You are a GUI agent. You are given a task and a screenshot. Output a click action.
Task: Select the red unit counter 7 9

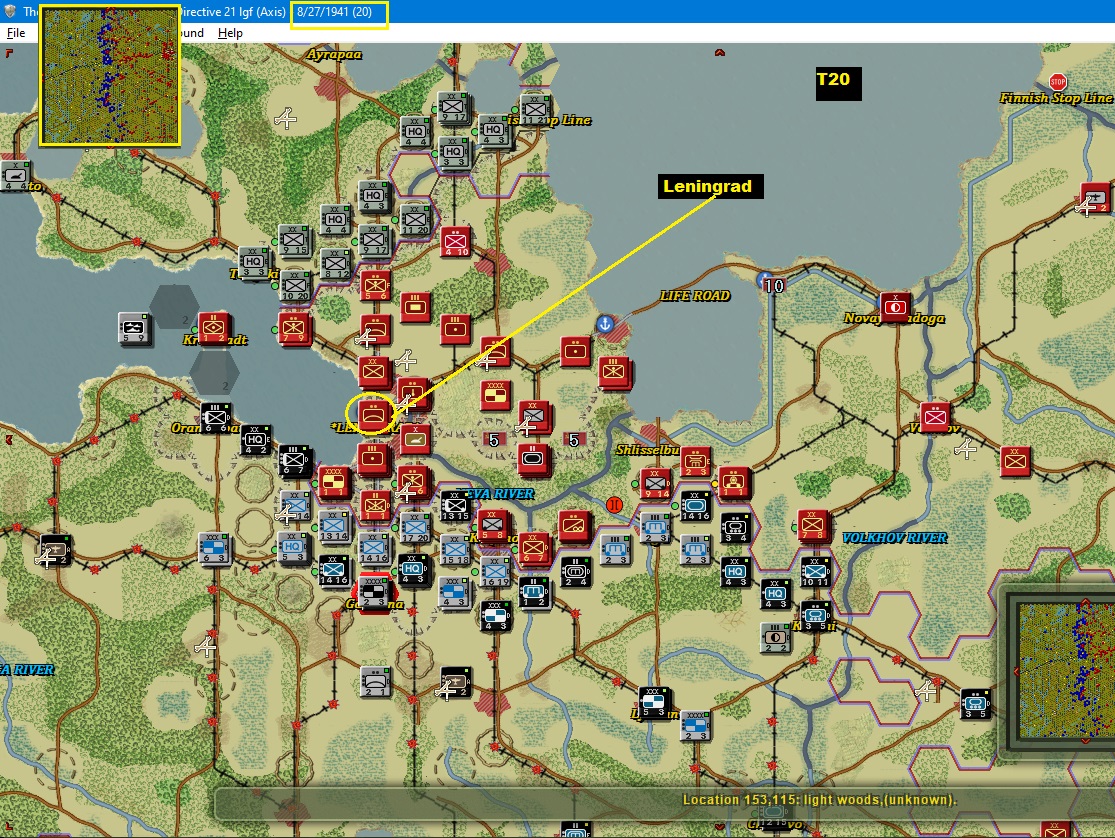[x=294, y=328]
